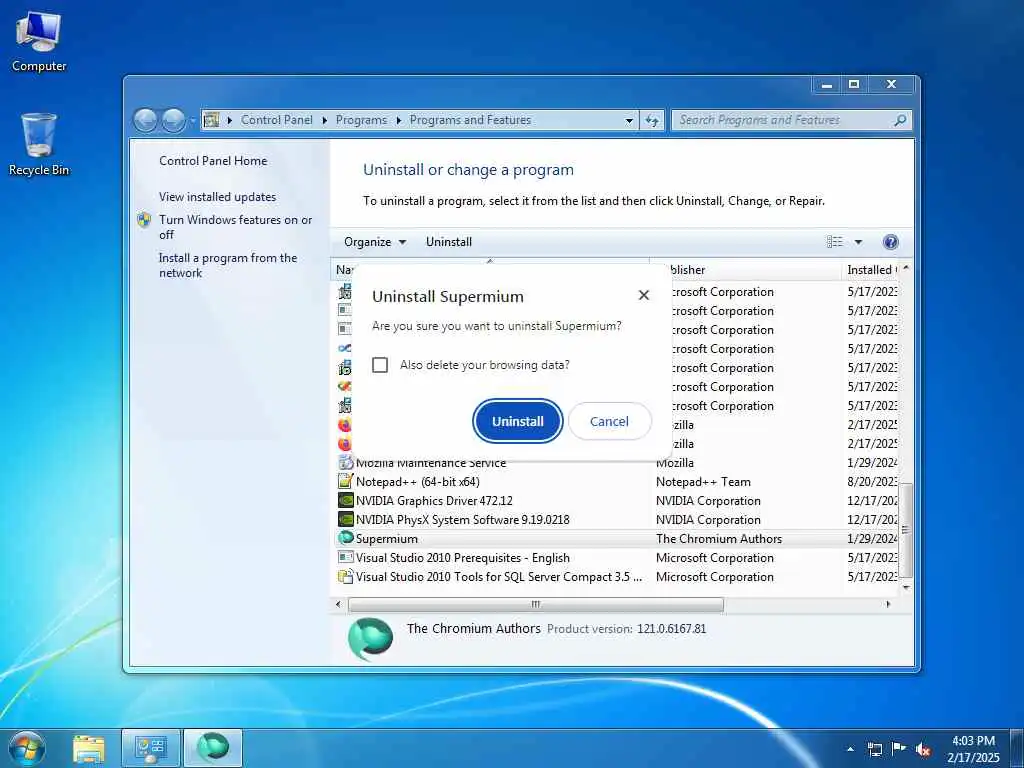Click the network tray icon
The height and width of the screenshot is (768, 1024).
[x=874, y=749]
